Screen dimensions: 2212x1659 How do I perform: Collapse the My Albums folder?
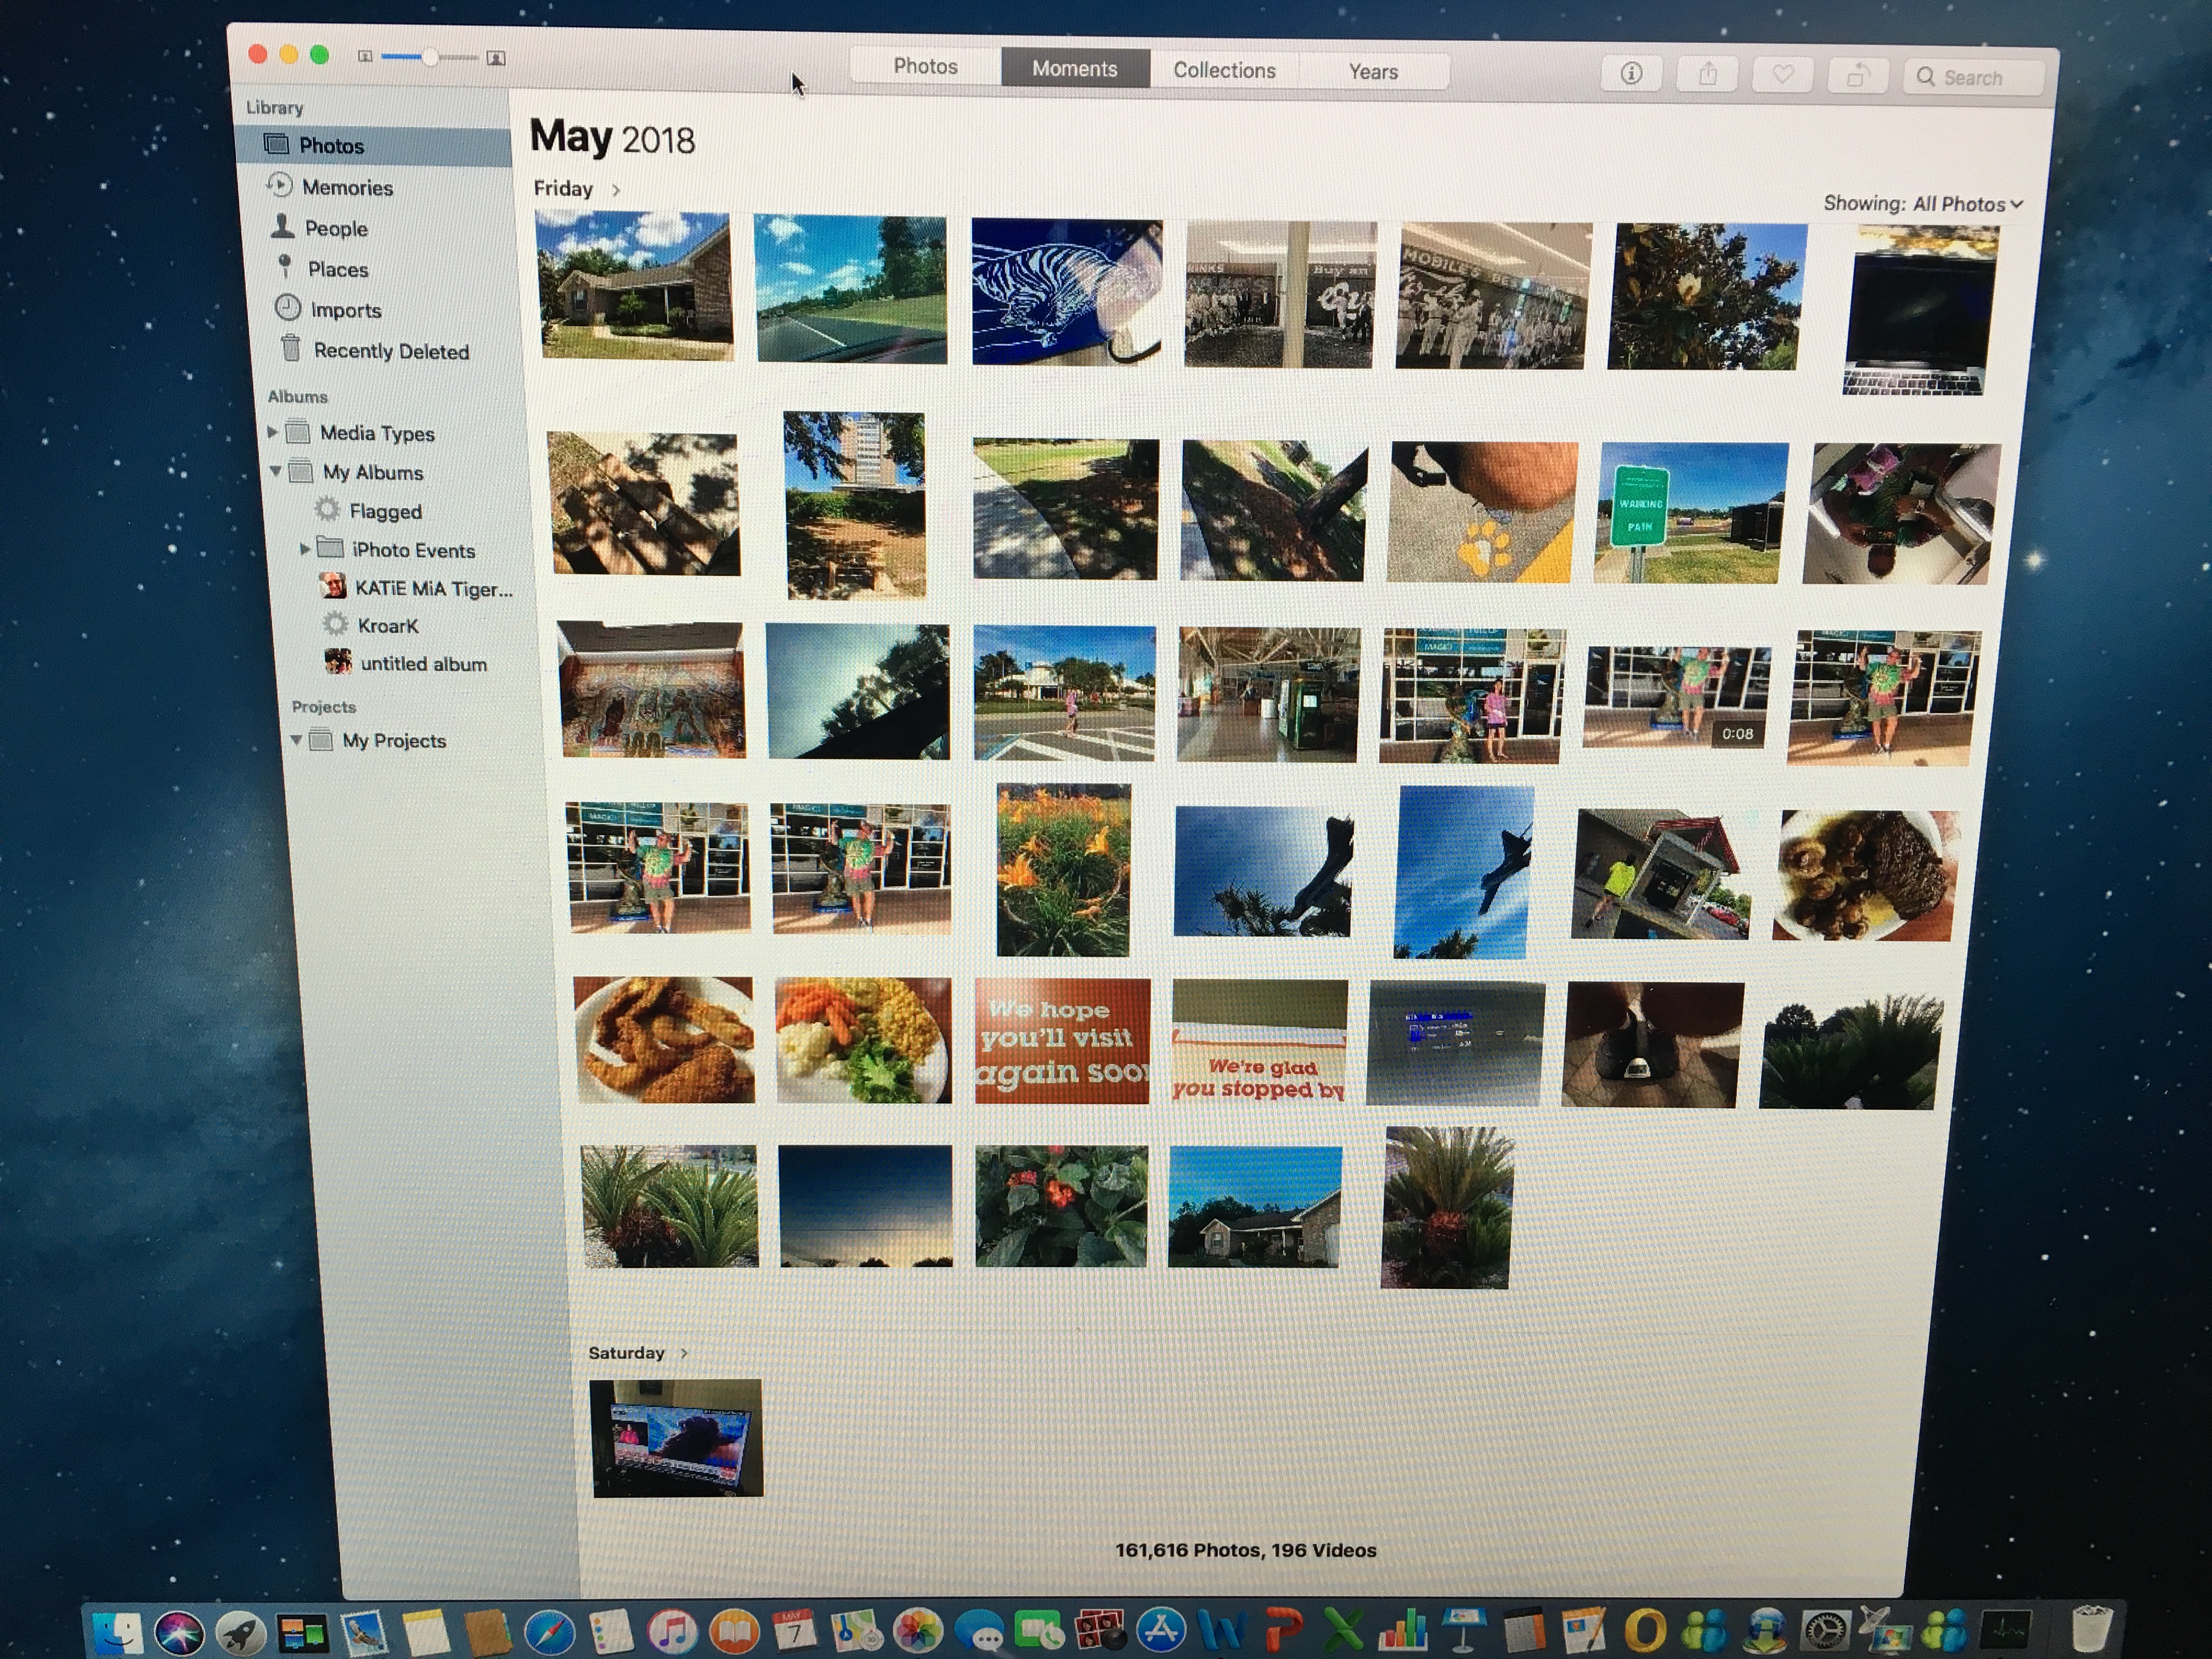click(x=276, y=470)
